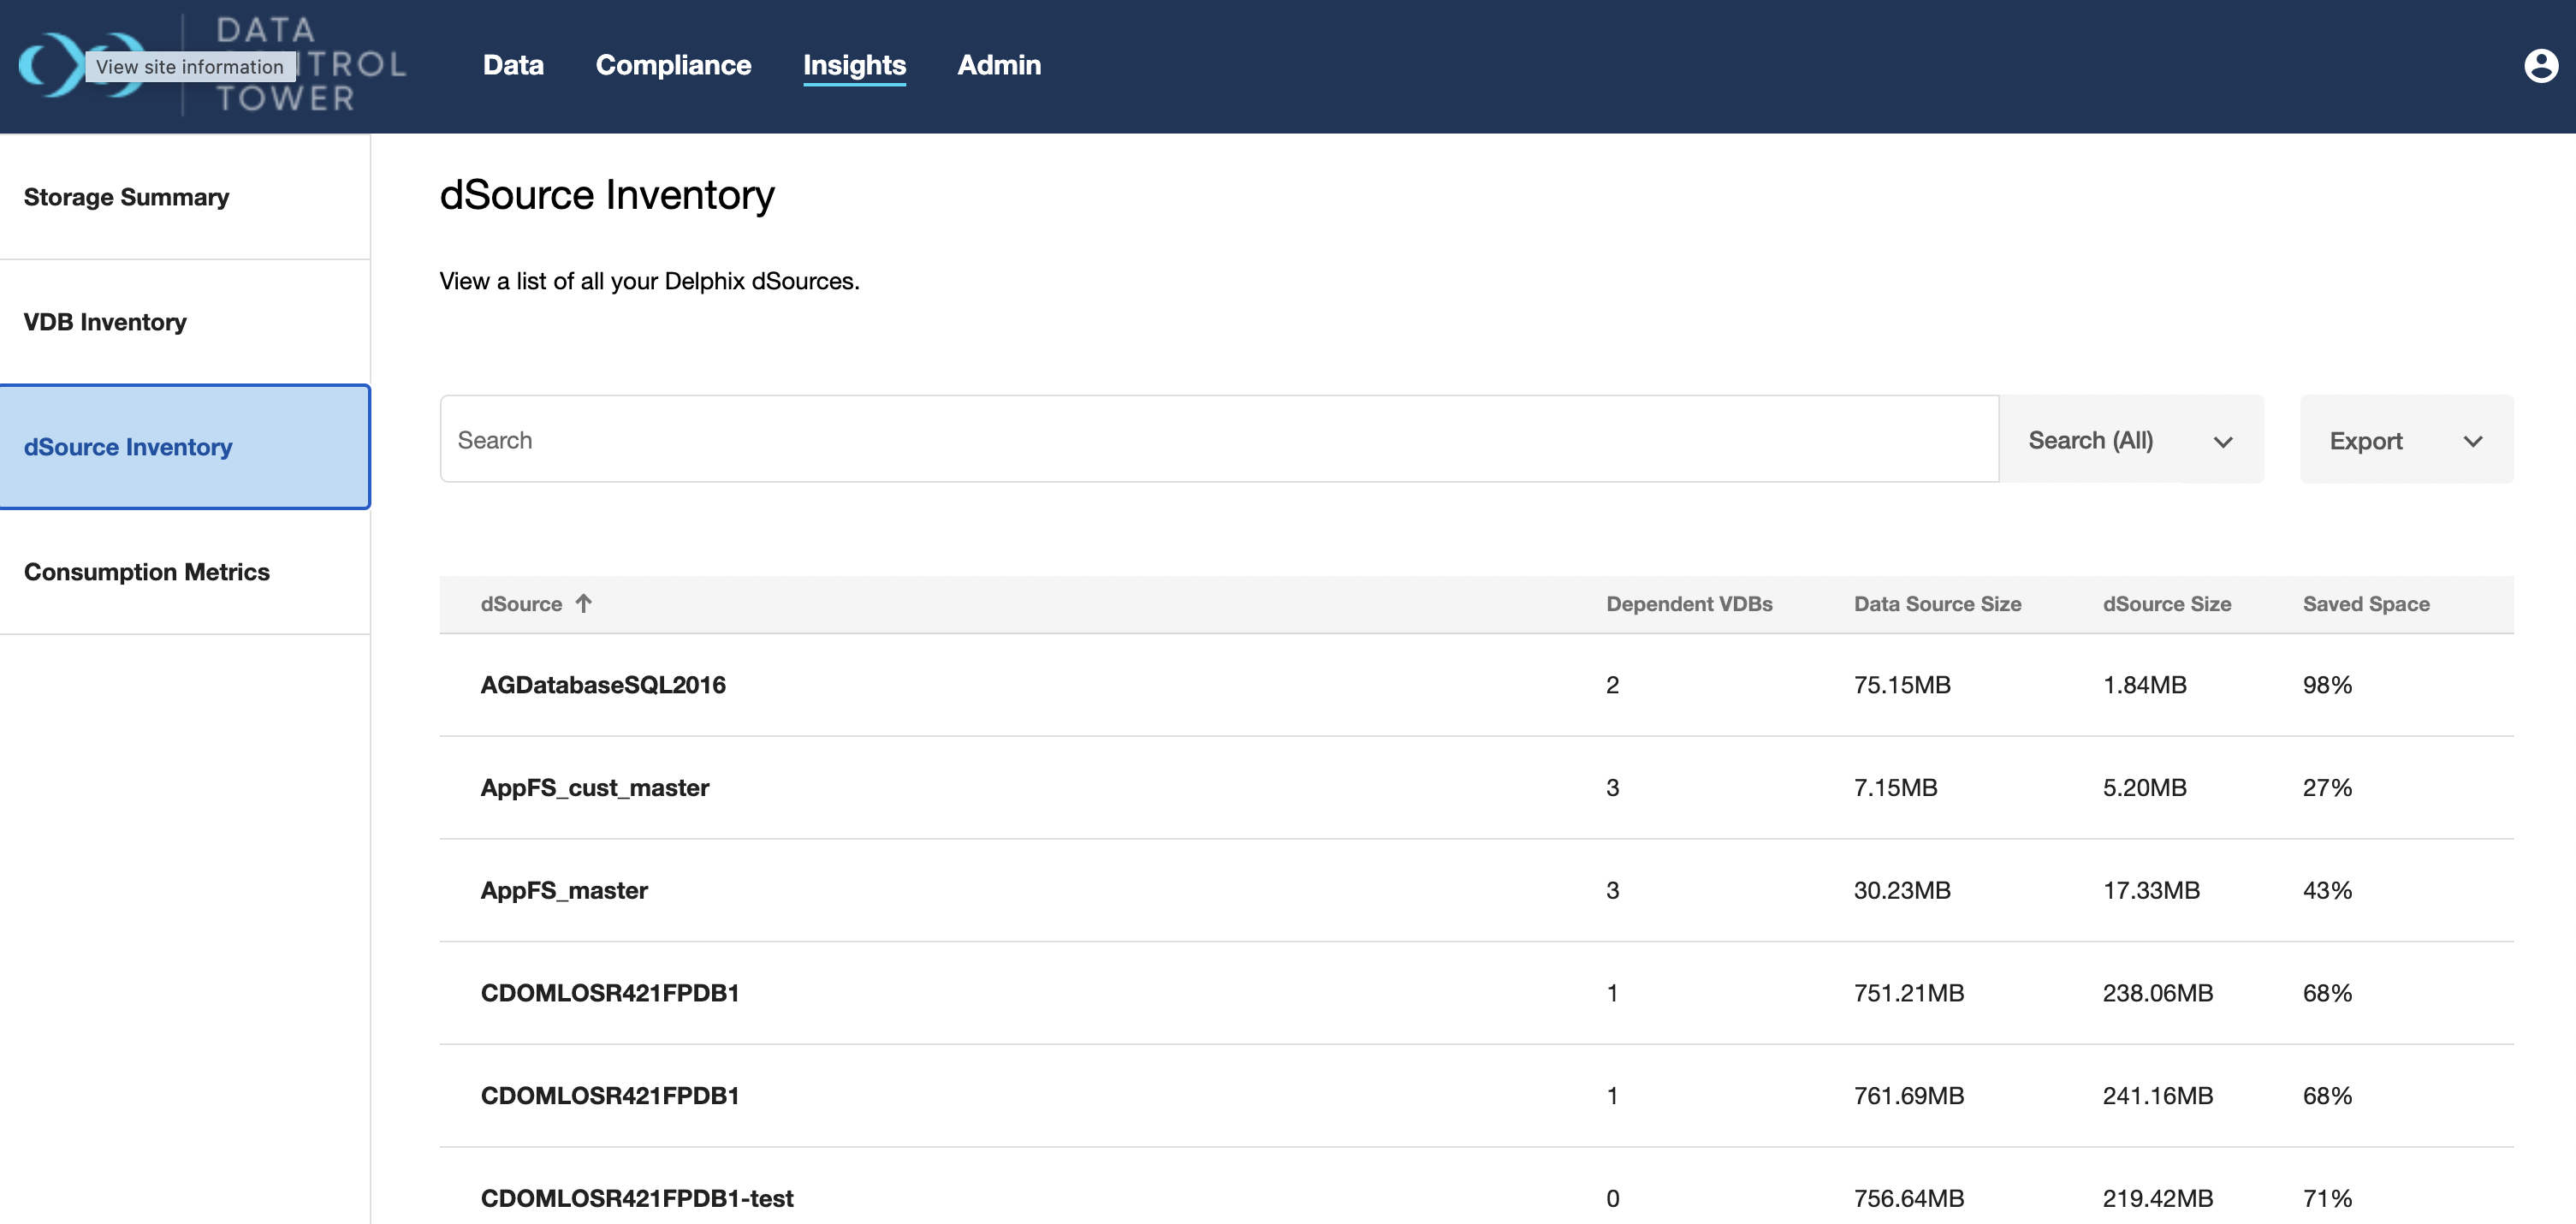The image size is (2576, 1224).
Task: Click the user account profile icon
Action: [2540, 66]
